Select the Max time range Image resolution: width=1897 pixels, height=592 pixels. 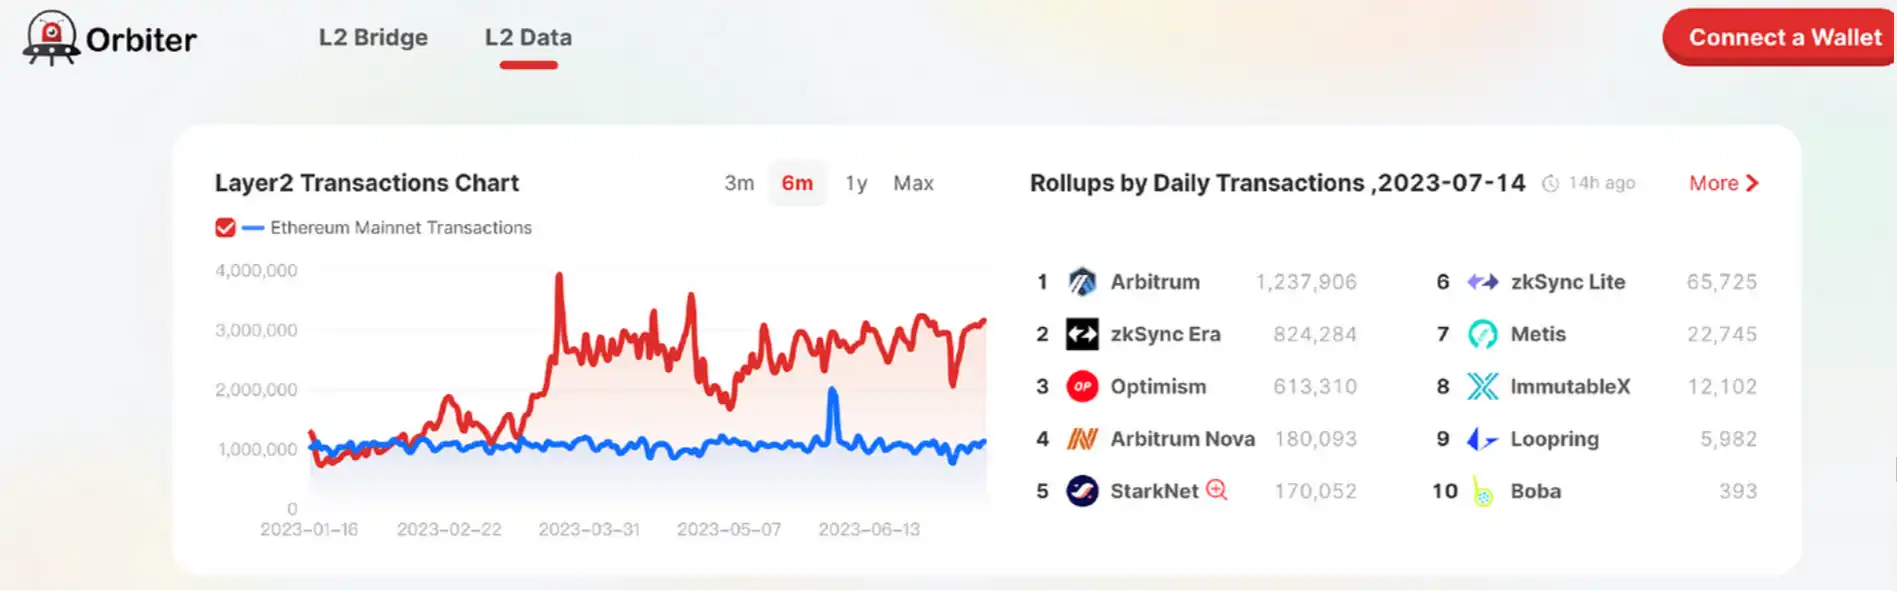tap(913, 183)
